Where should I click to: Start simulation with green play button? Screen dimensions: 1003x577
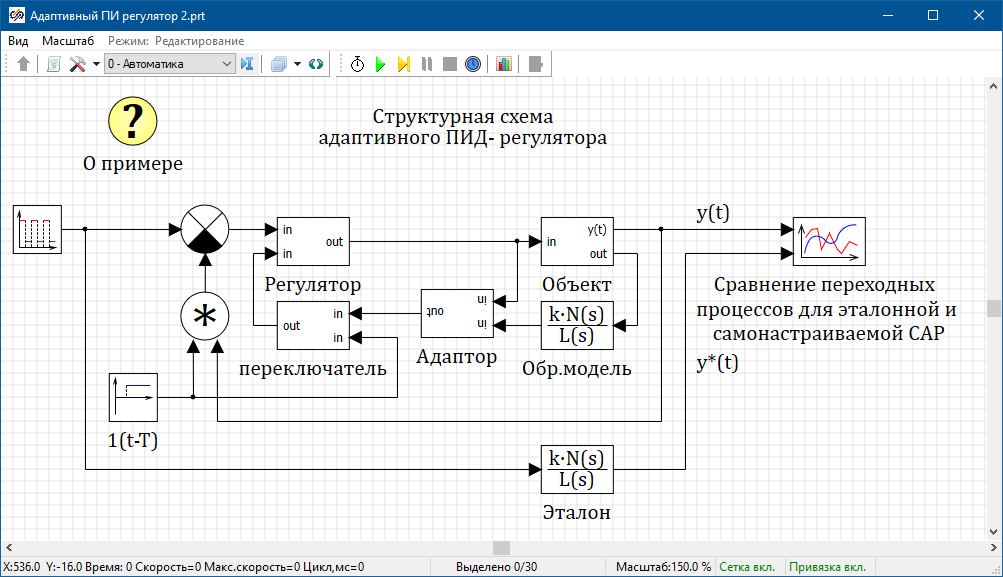pos(380,64)
